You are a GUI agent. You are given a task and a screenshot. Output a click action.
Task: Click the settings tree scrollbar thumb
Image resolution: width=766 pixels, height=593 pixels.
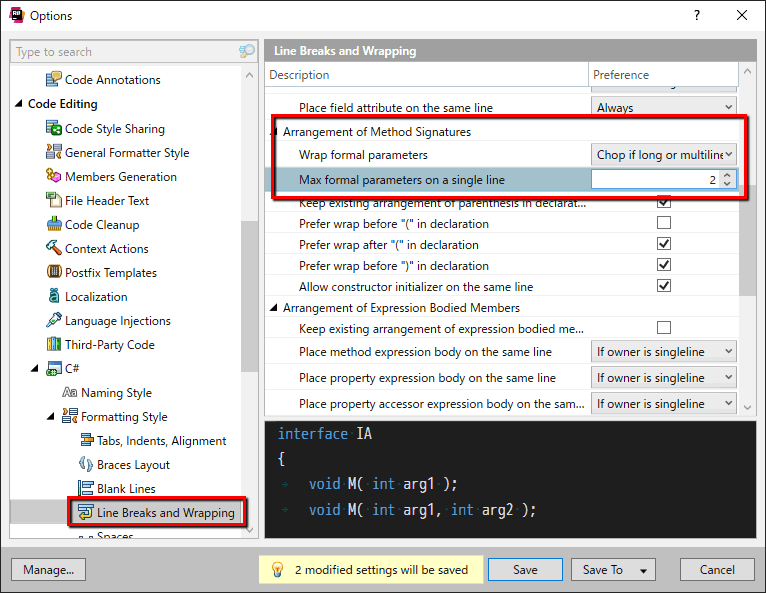(249, 296)
